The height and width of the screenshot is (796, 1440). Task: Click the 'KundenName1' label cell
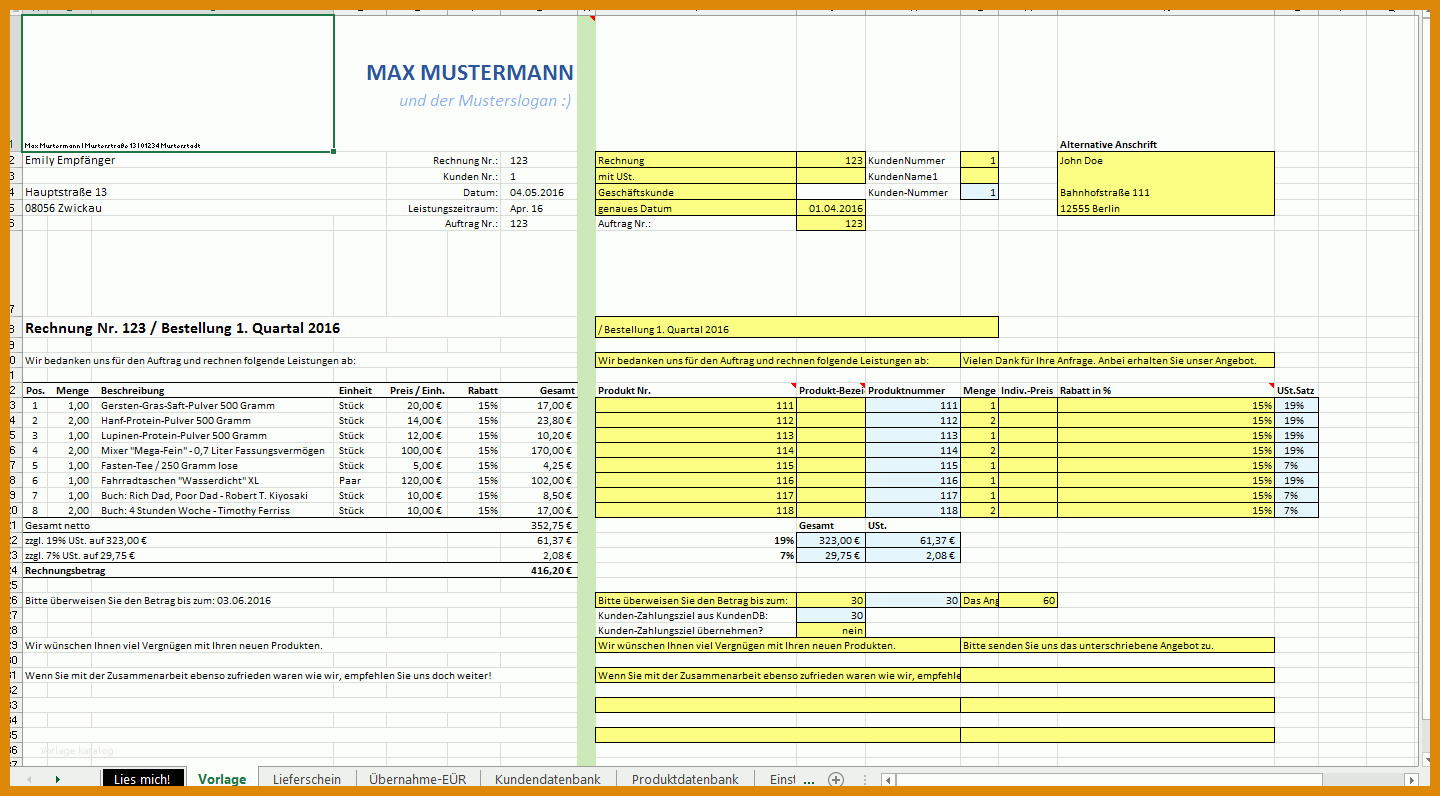pyautogui.click(x=913, y=176)
